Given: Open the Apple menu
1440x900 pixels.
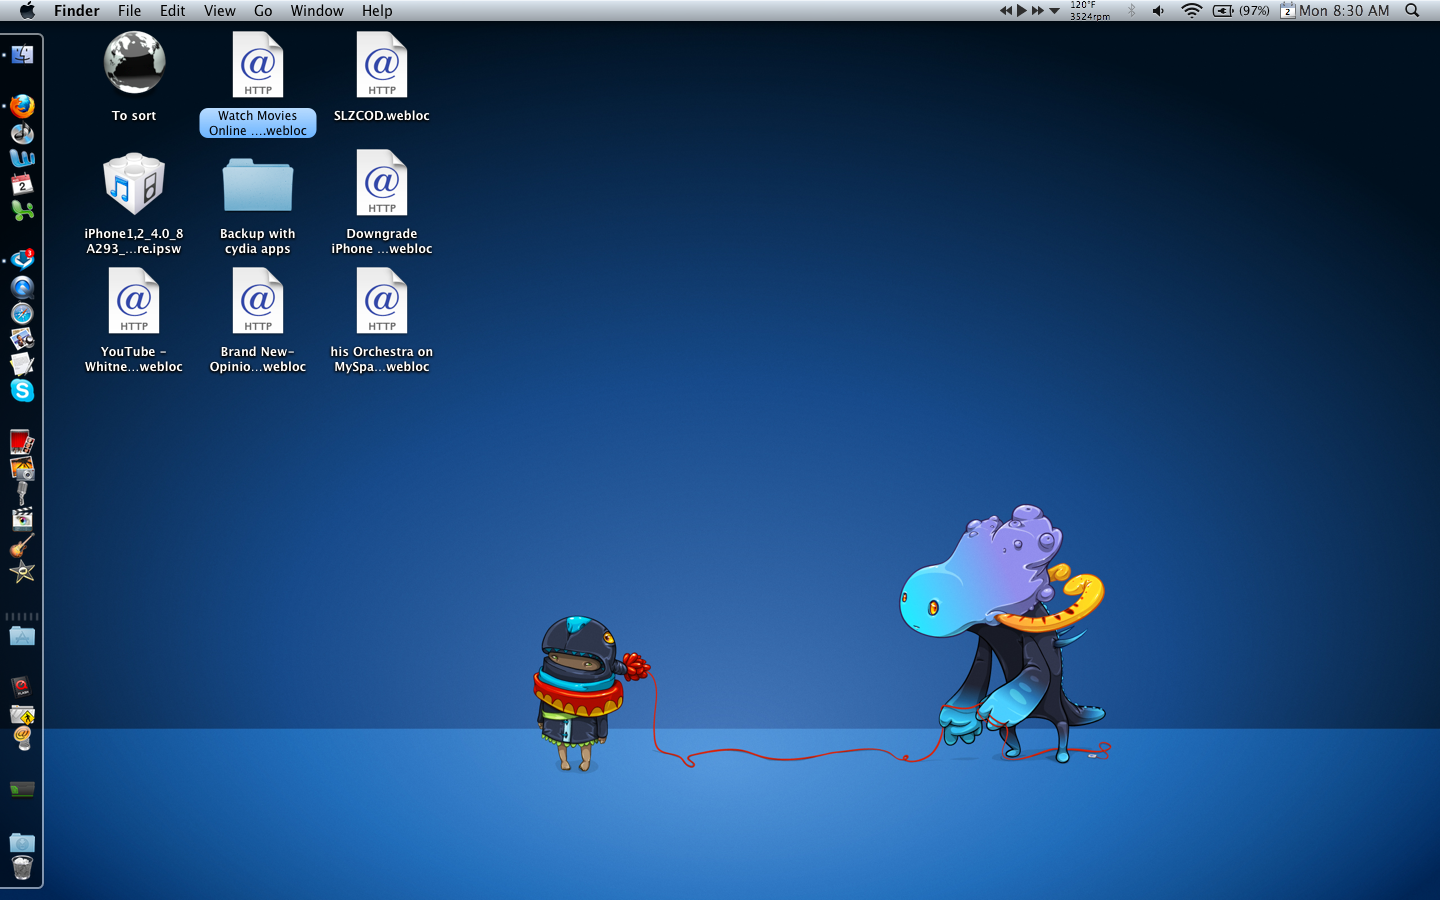Looking at the screenshot, I should tap(27, 10).
